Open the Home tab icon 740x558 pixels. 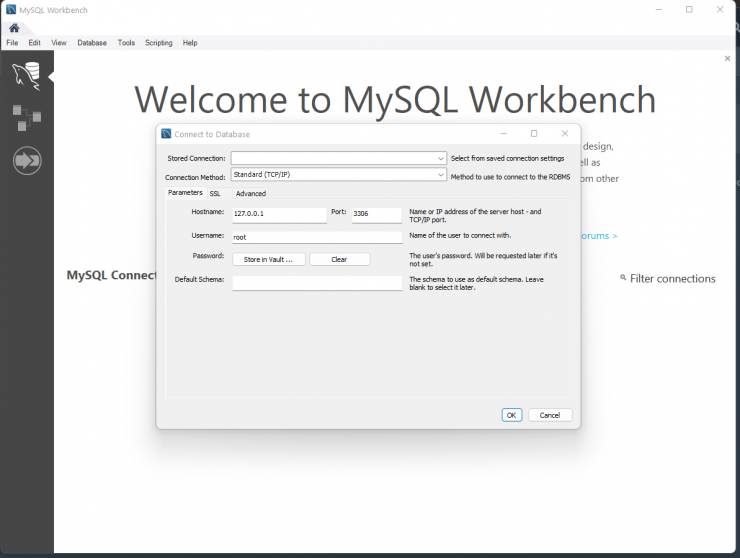pos(14,28)
